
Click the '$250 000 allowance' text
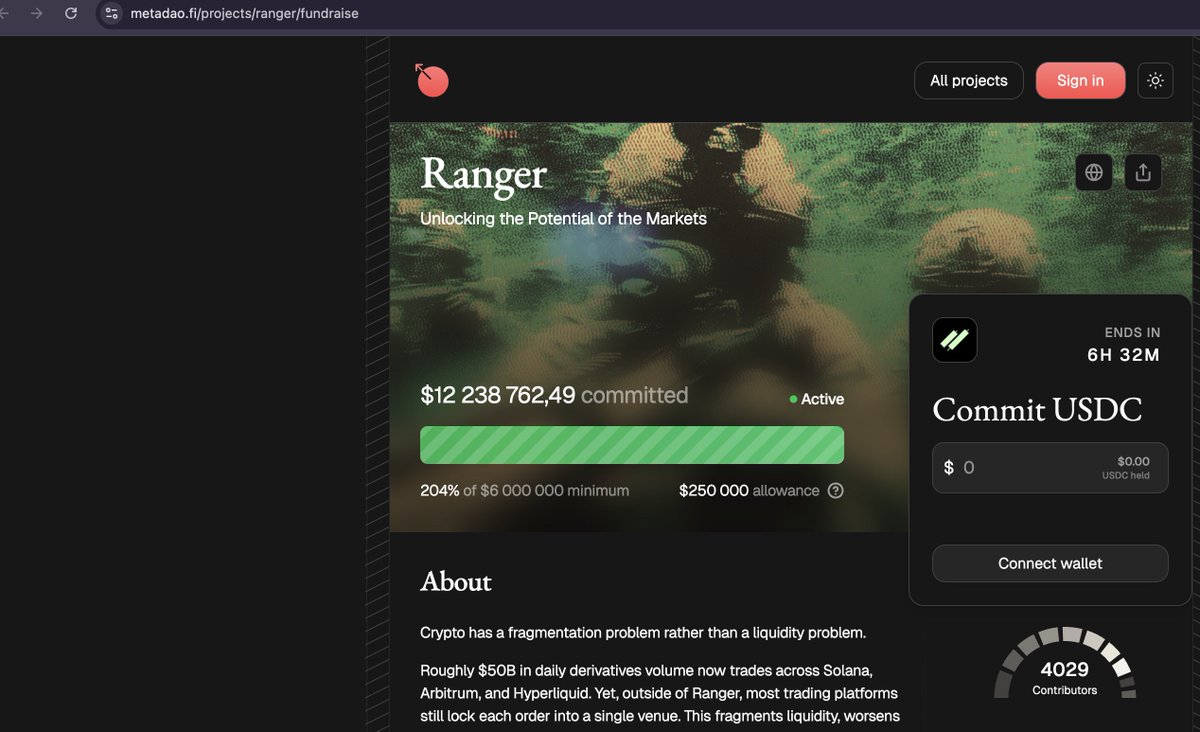point(749,491)
